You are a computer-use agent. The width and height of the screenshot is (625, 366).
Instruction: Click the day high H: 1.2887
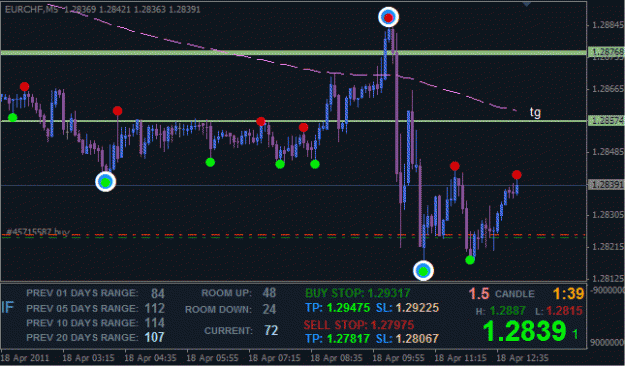501,311
